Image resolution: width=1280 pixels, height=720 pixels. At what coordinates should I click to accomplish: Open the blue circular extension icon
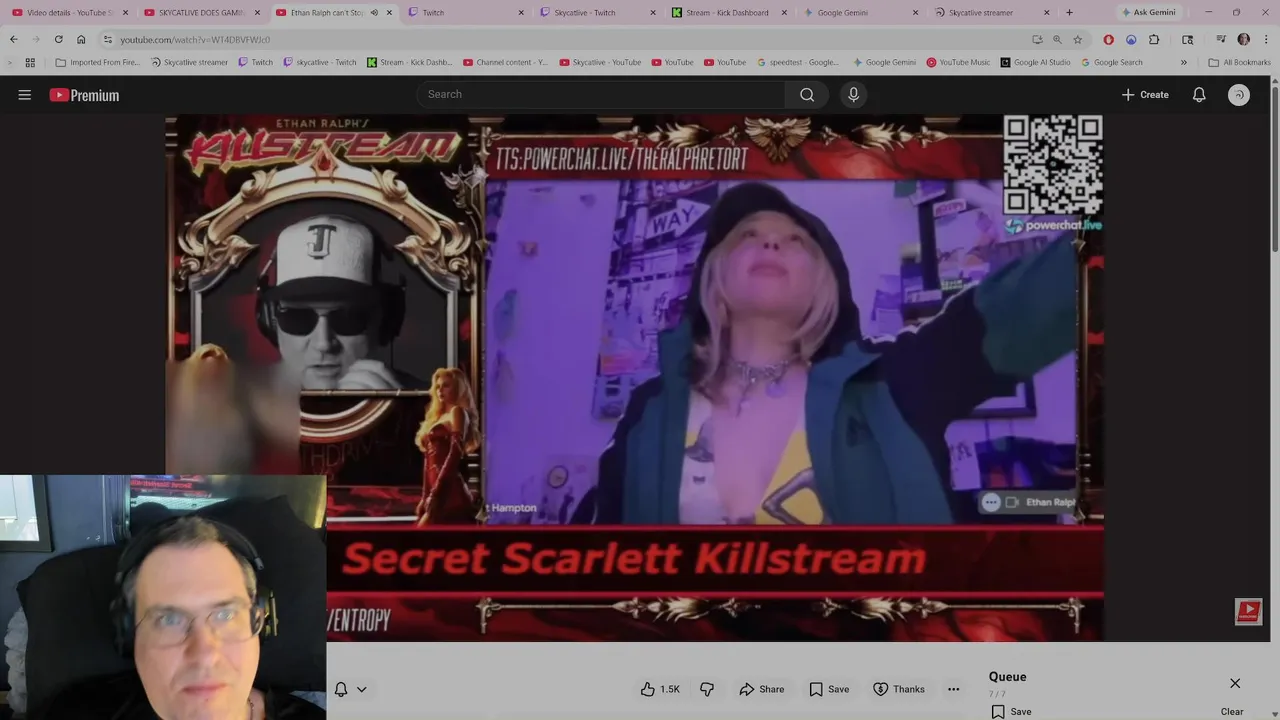[1131, 39]
